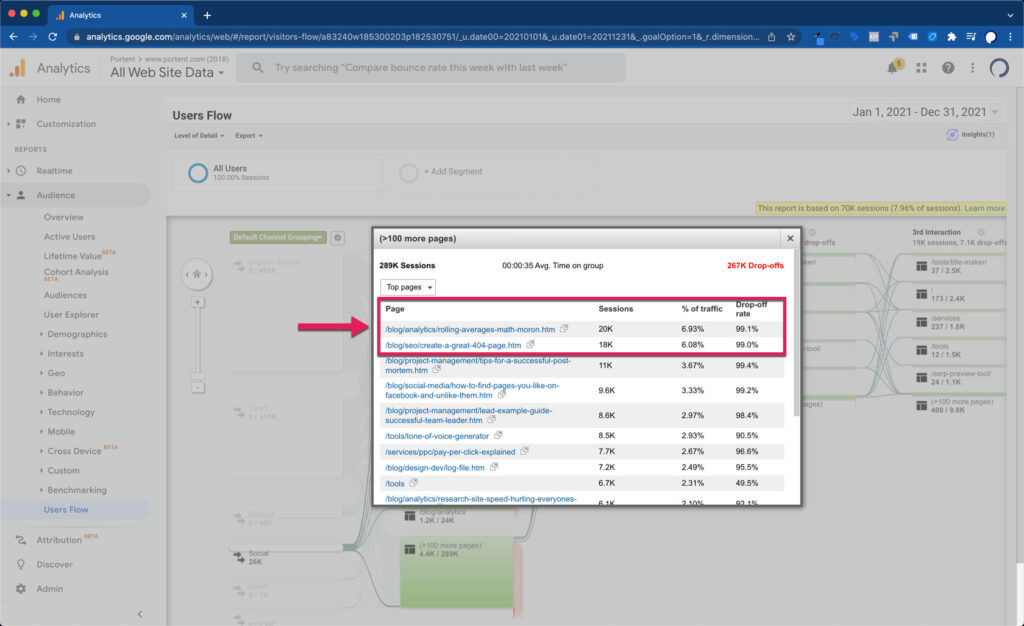The width and height of the screenshot is (1024, 626).
Task: Click the flow home navigation control
Action: click(x=197, y=275)
